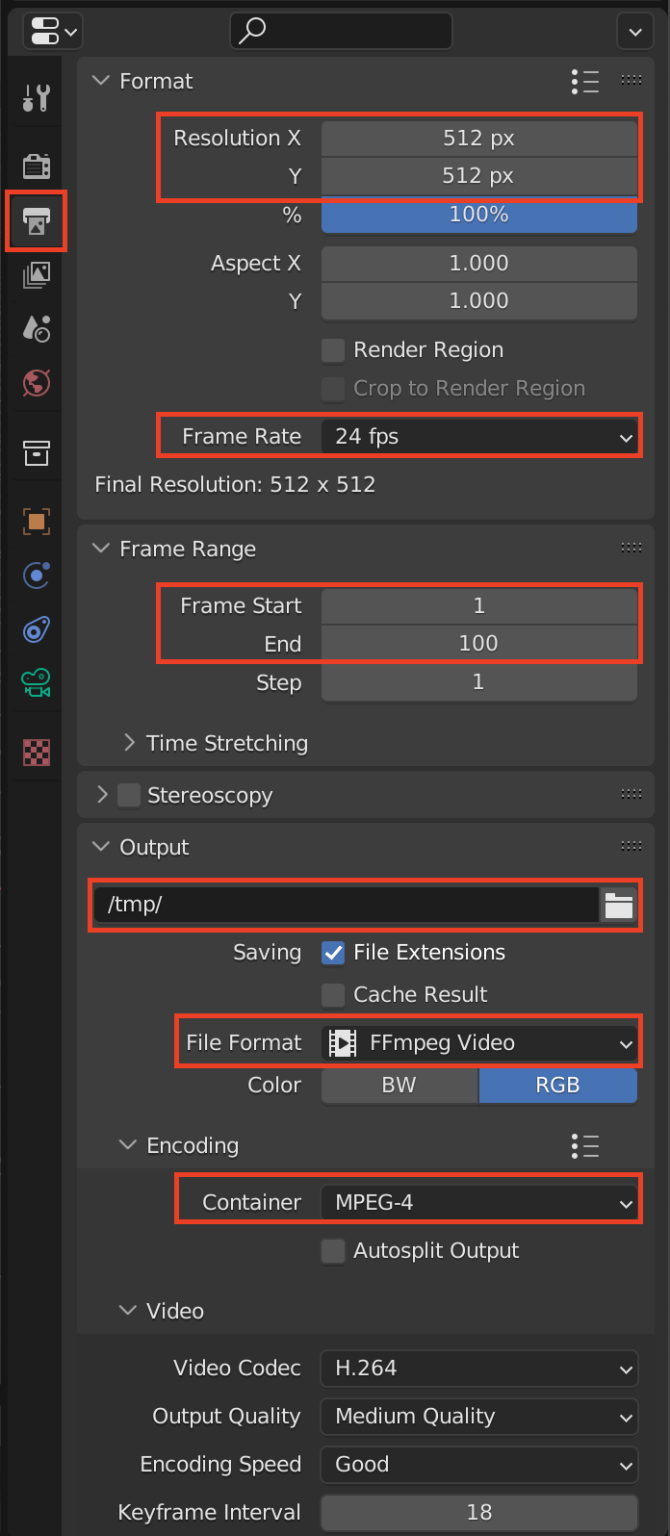Open Physics Properties
670x1536 pixels.
(x=36, y=630)
